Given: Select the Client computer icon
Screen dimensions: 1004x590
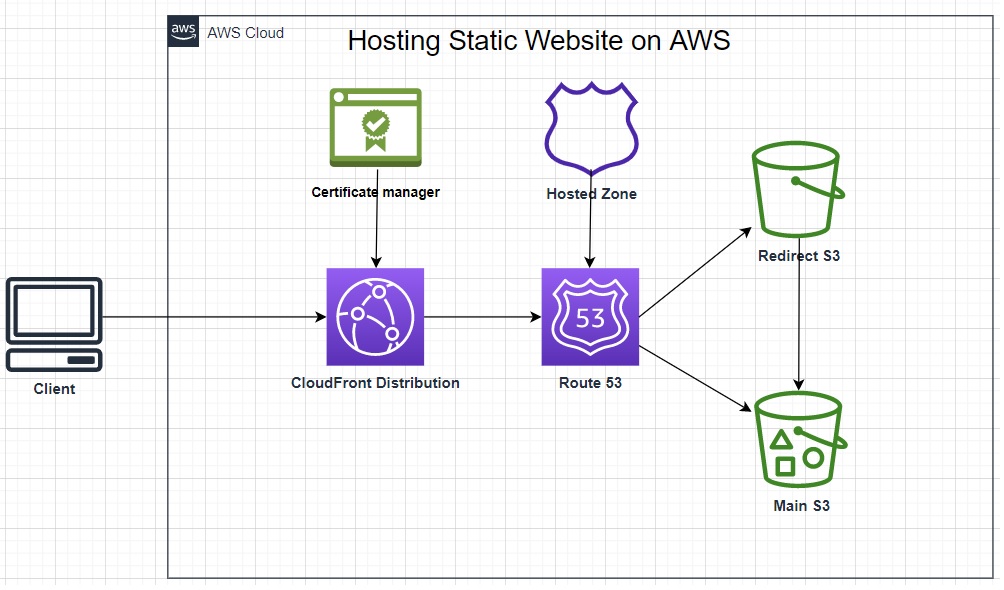Looking at the screenshot, I should [x=54, y=324].
